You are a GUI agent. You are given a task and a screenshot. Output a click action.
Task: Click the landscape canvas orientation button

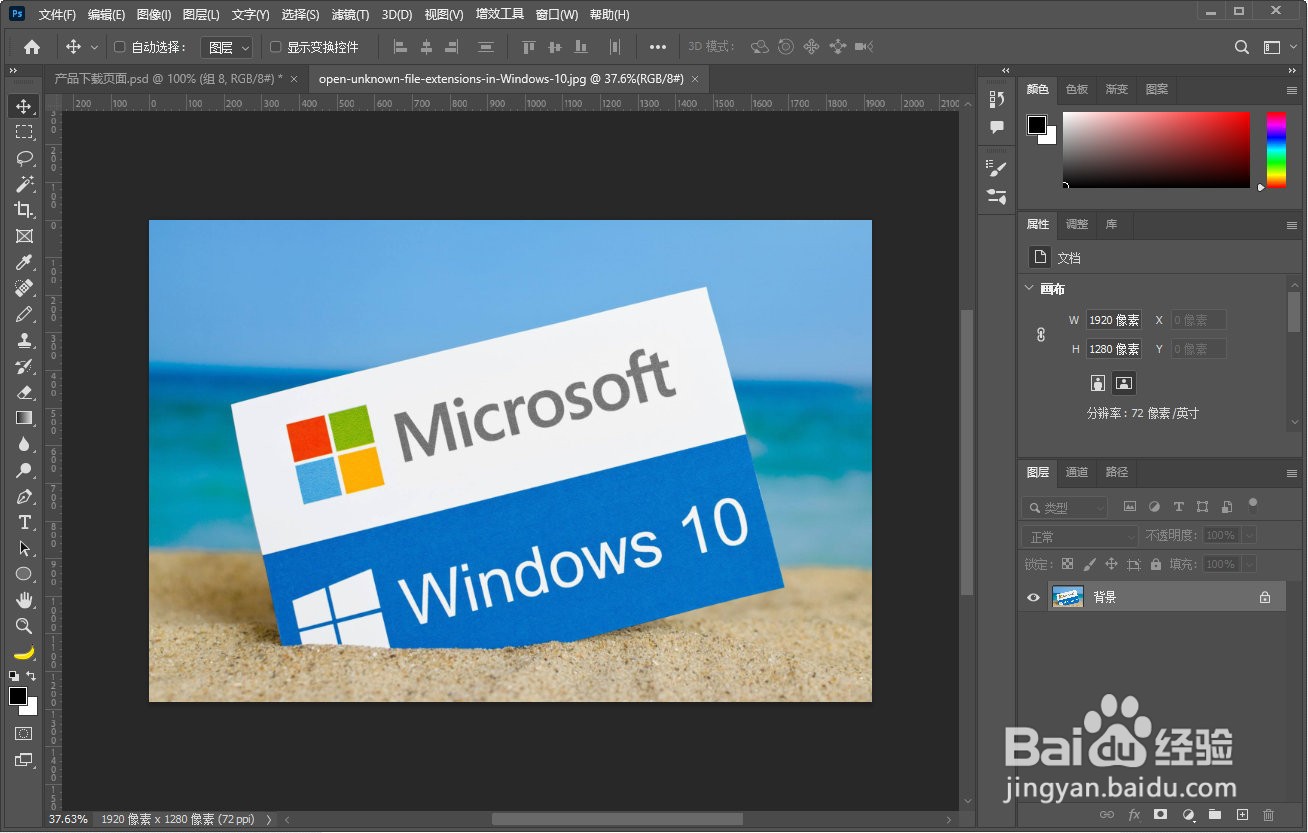click(x=1124, y=383)
